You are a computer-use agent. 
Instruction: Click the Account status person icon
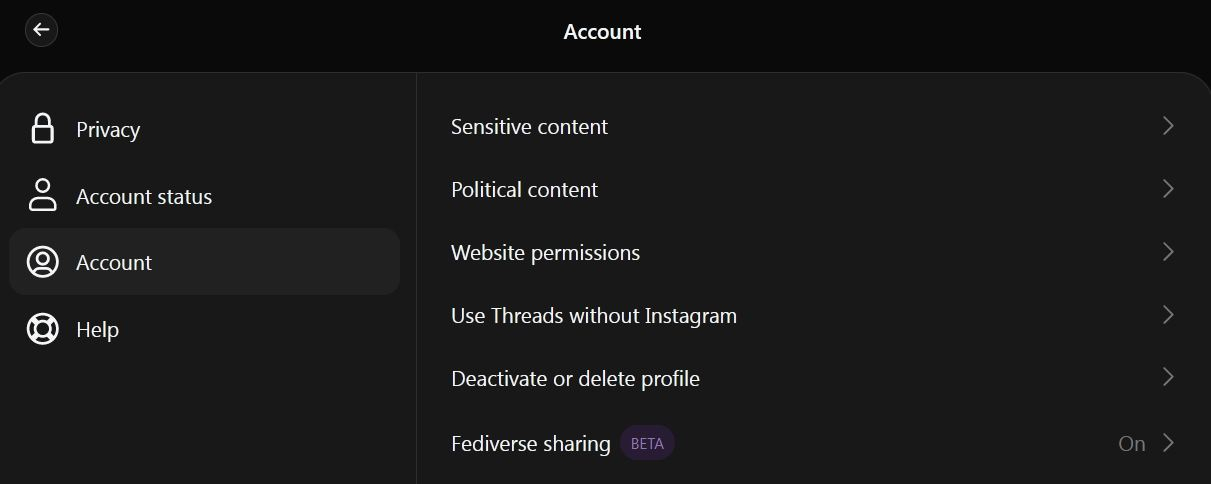[42, 196]
